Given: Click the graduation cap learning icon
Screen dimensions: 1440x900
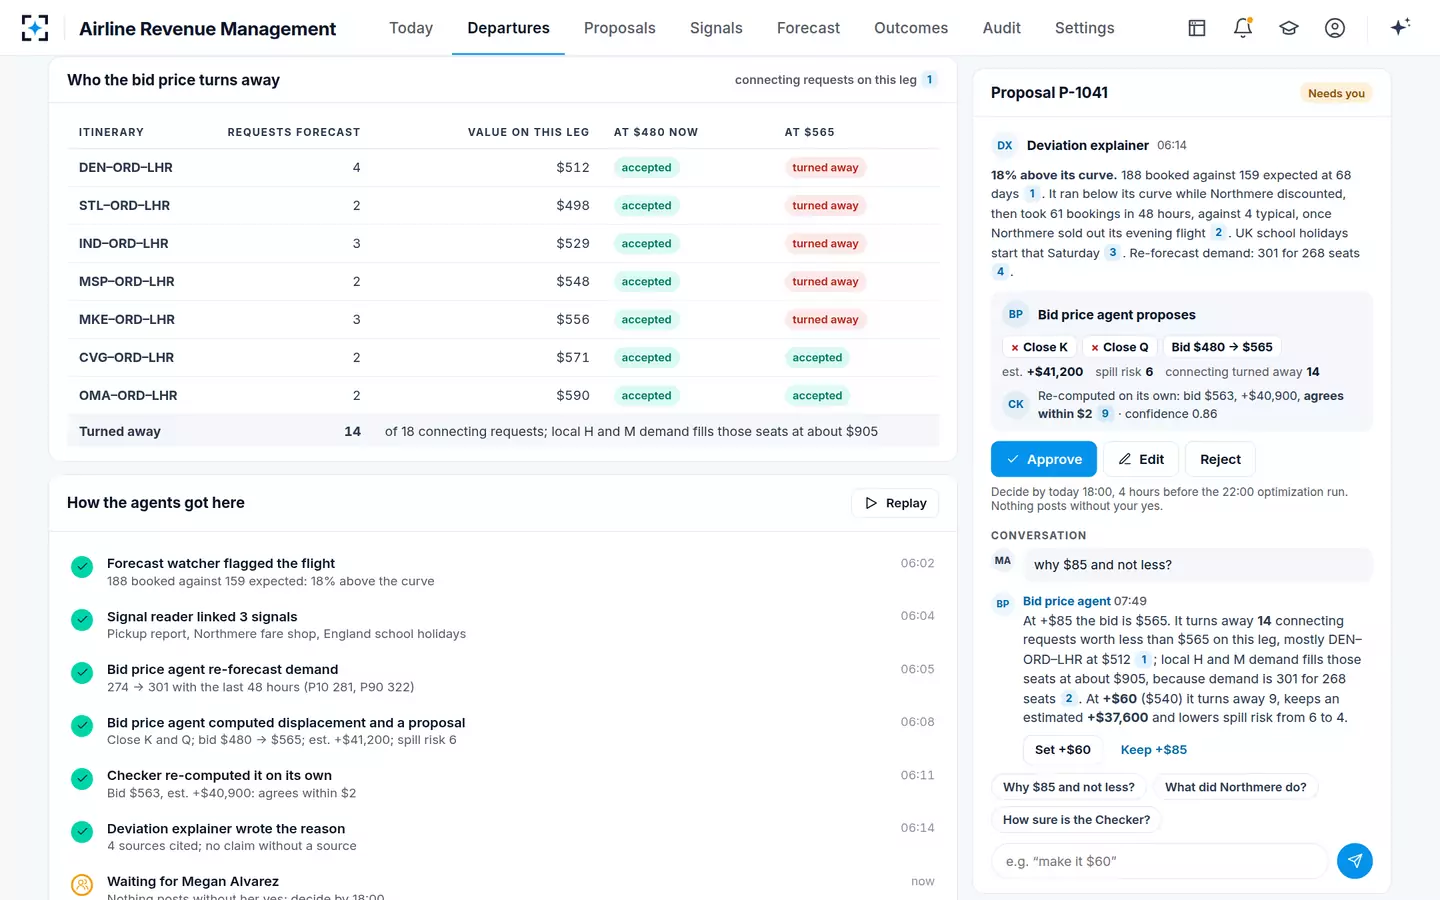Looking at the screenshot, I should [1289, 28].
